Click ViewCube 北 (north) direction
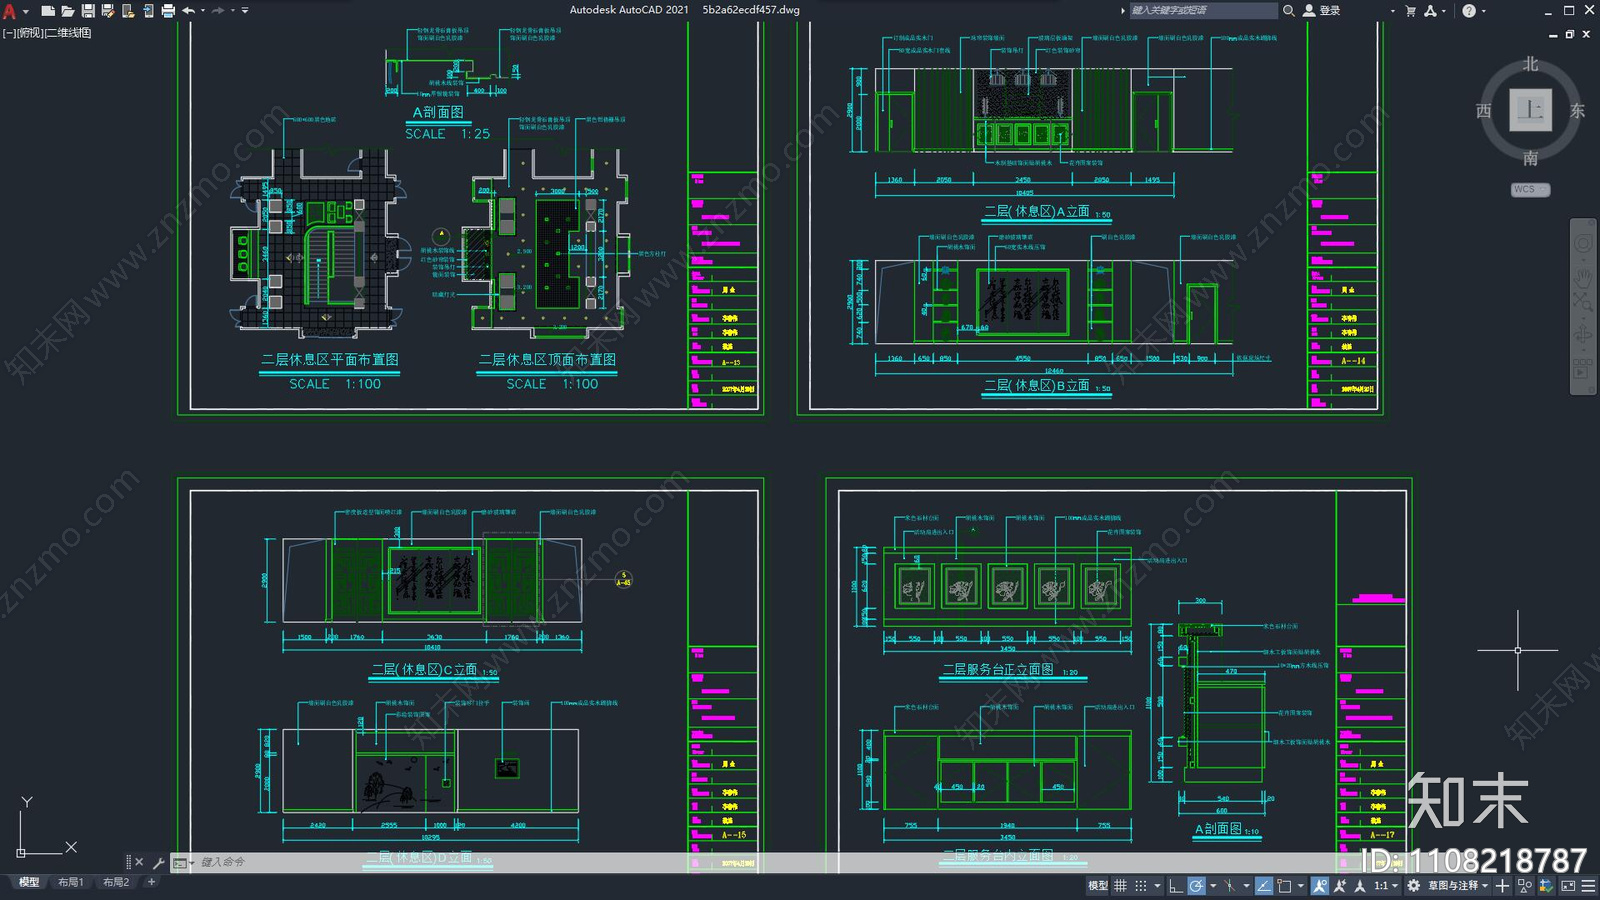This screenshot has width=1600, height=900. coord(1530,64)
